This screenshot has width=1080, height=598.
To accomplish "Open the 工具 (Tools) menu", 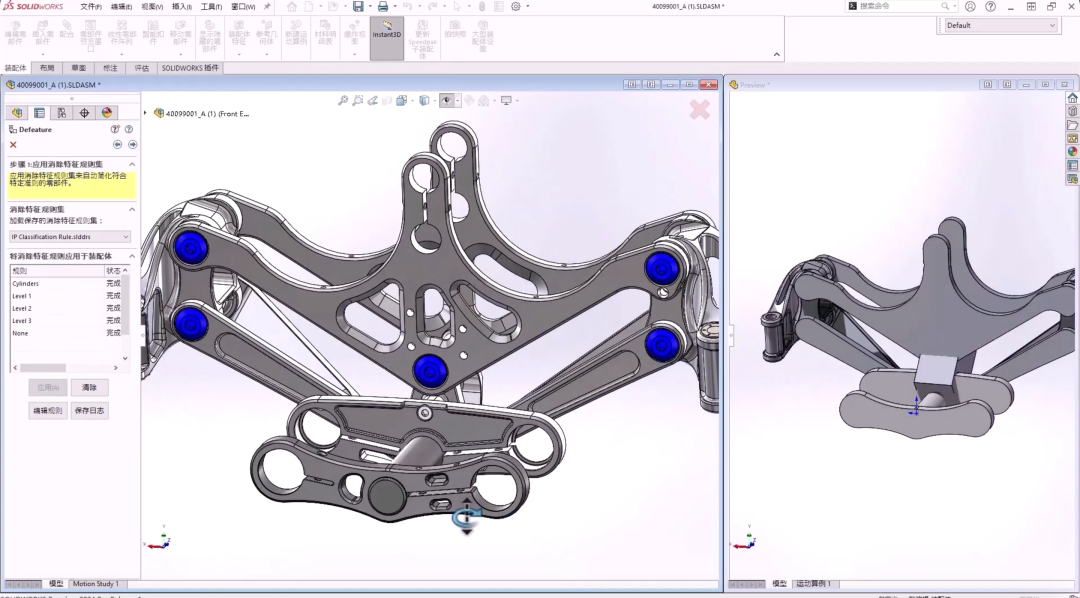I will (x=211, y=7).
